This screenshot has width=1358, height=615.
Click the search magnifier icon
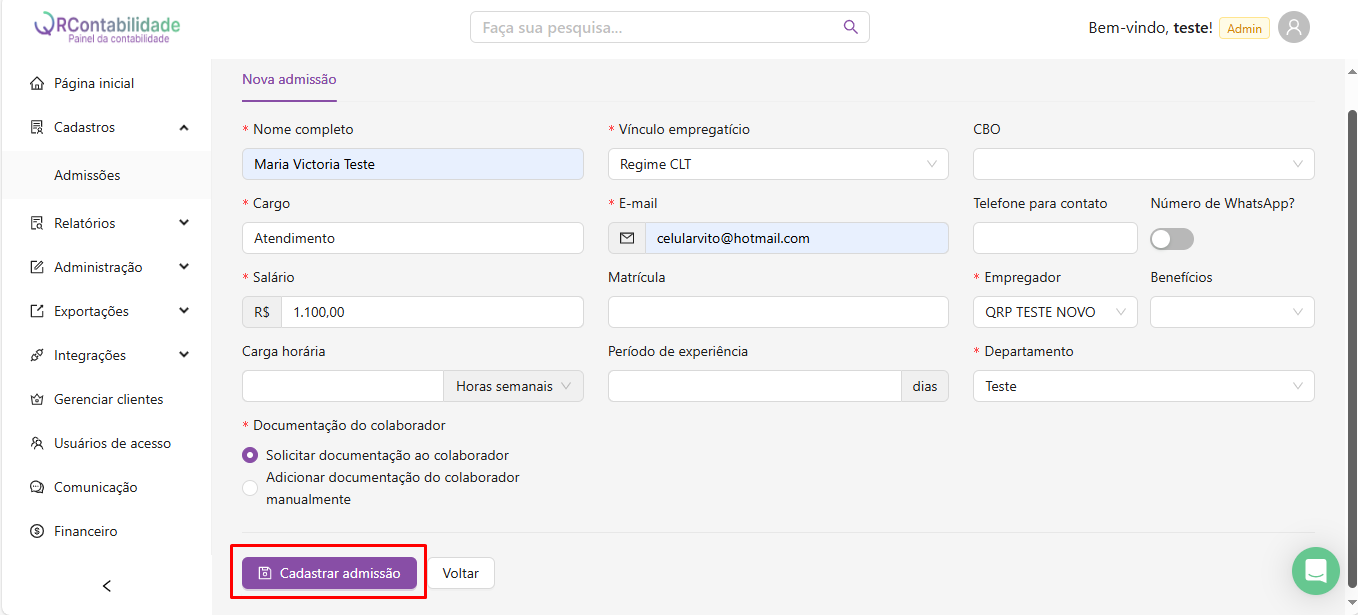coord(851,27)
